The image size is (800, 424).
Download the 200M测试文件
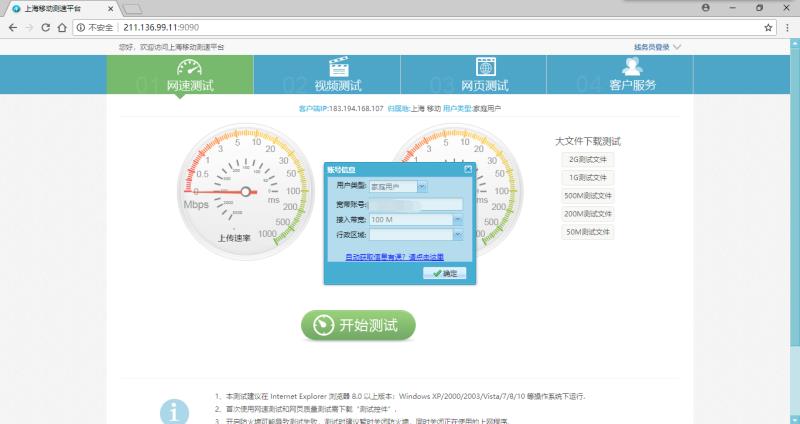pyautogui.click(x=588, y=214)
